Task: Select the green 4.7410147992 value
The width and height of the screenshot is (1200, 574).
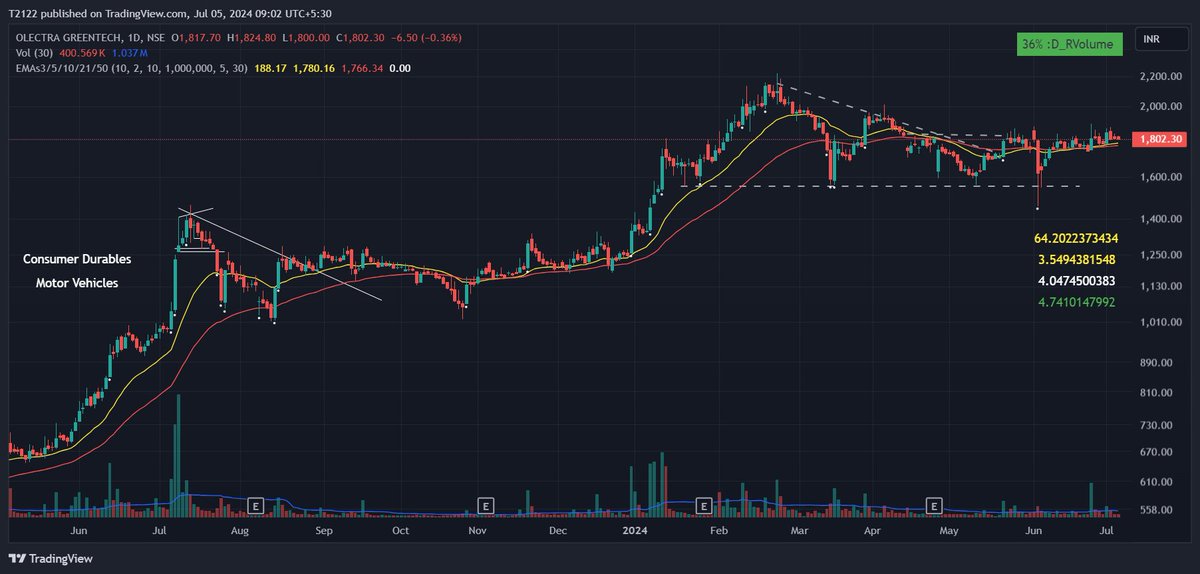Action: point(1078,302)
